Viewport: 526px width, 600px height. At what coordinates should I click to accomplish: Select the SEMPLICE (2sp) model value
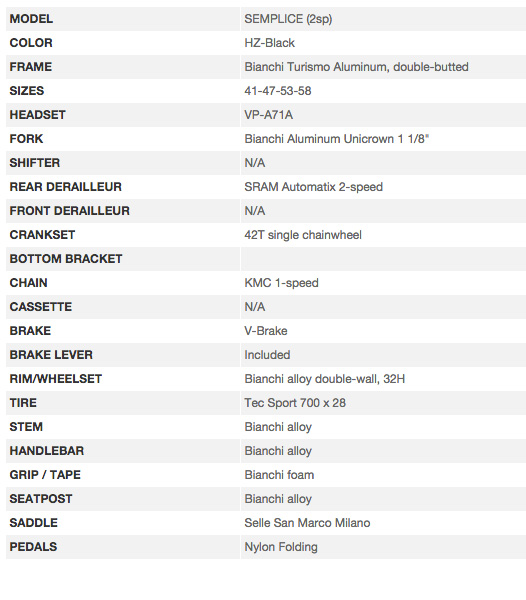point(288,19)
